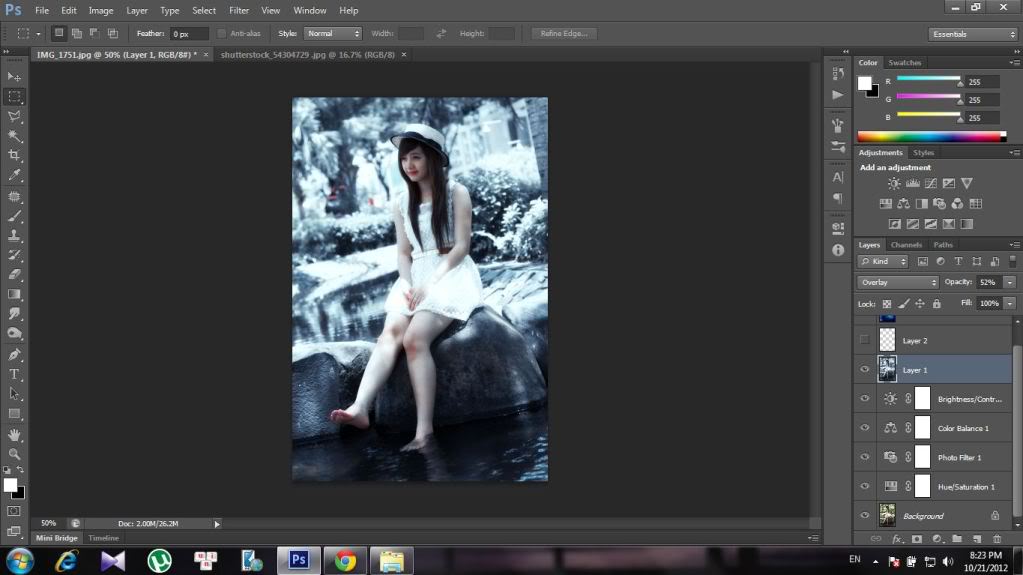Add a Curves adjustment from Adjustments panel
Image resolution: width=1023 pixels, height=575 pixels.
pyautogui.click(x=930, y=183)
